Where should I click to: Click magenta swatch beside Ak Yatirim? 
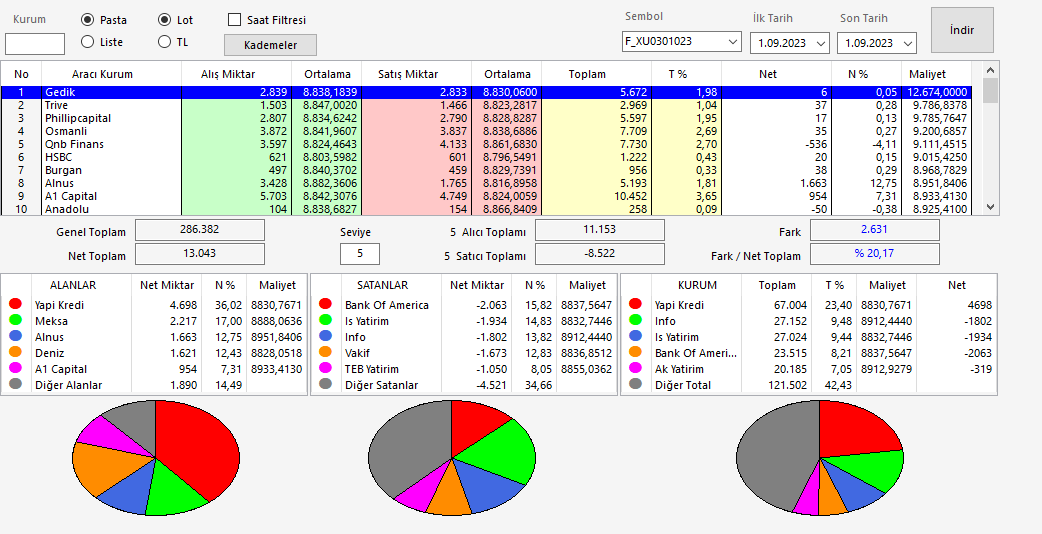[x=635, y=368]
